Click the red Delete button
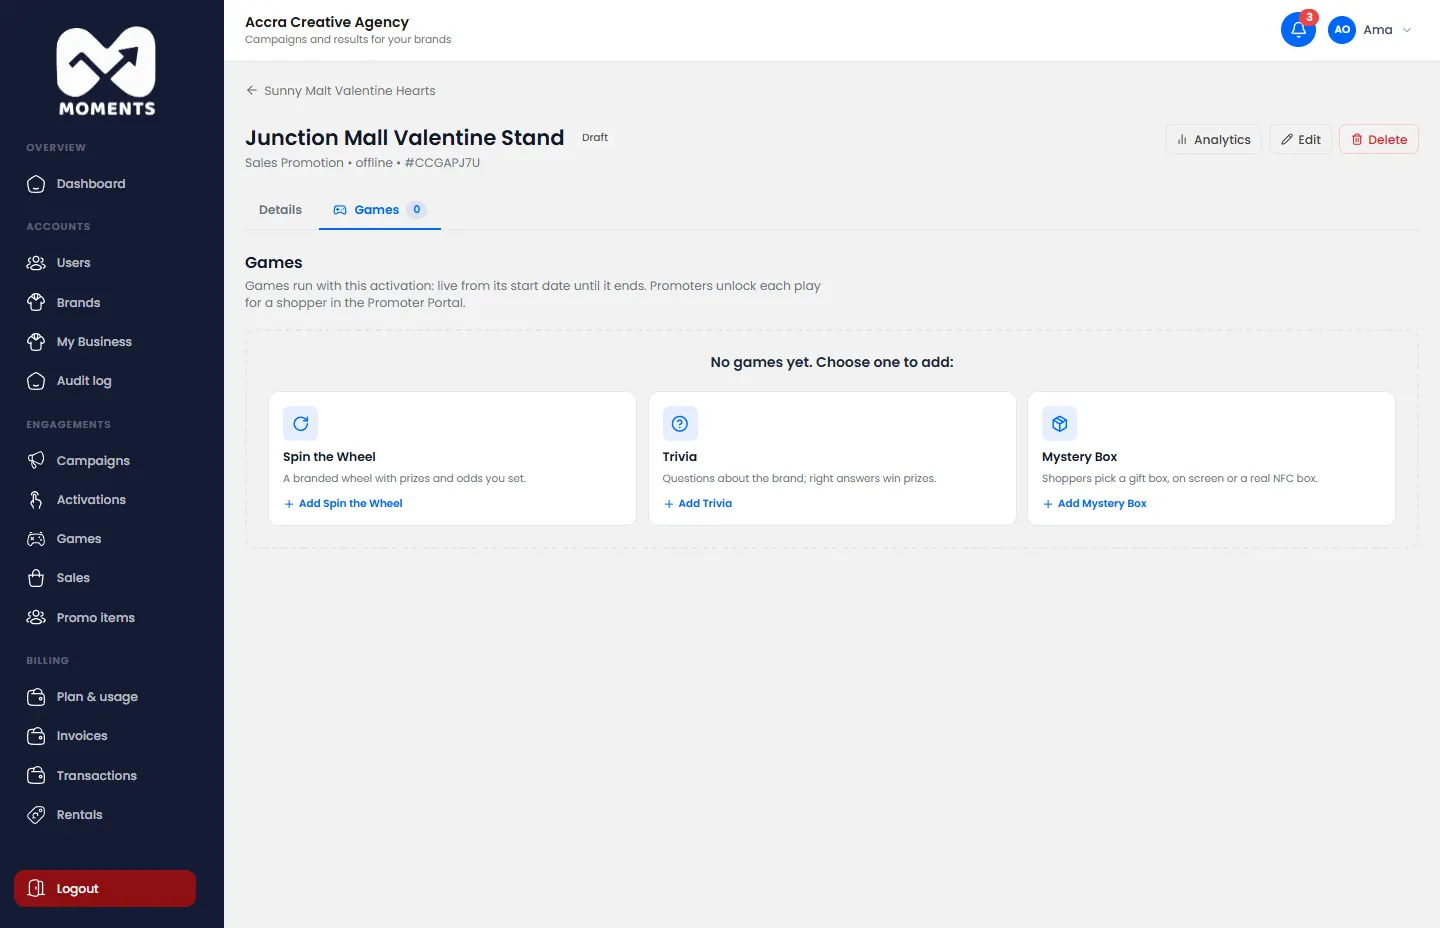The width and height of the screenshot is (1440, 928). pos(1379,139)
